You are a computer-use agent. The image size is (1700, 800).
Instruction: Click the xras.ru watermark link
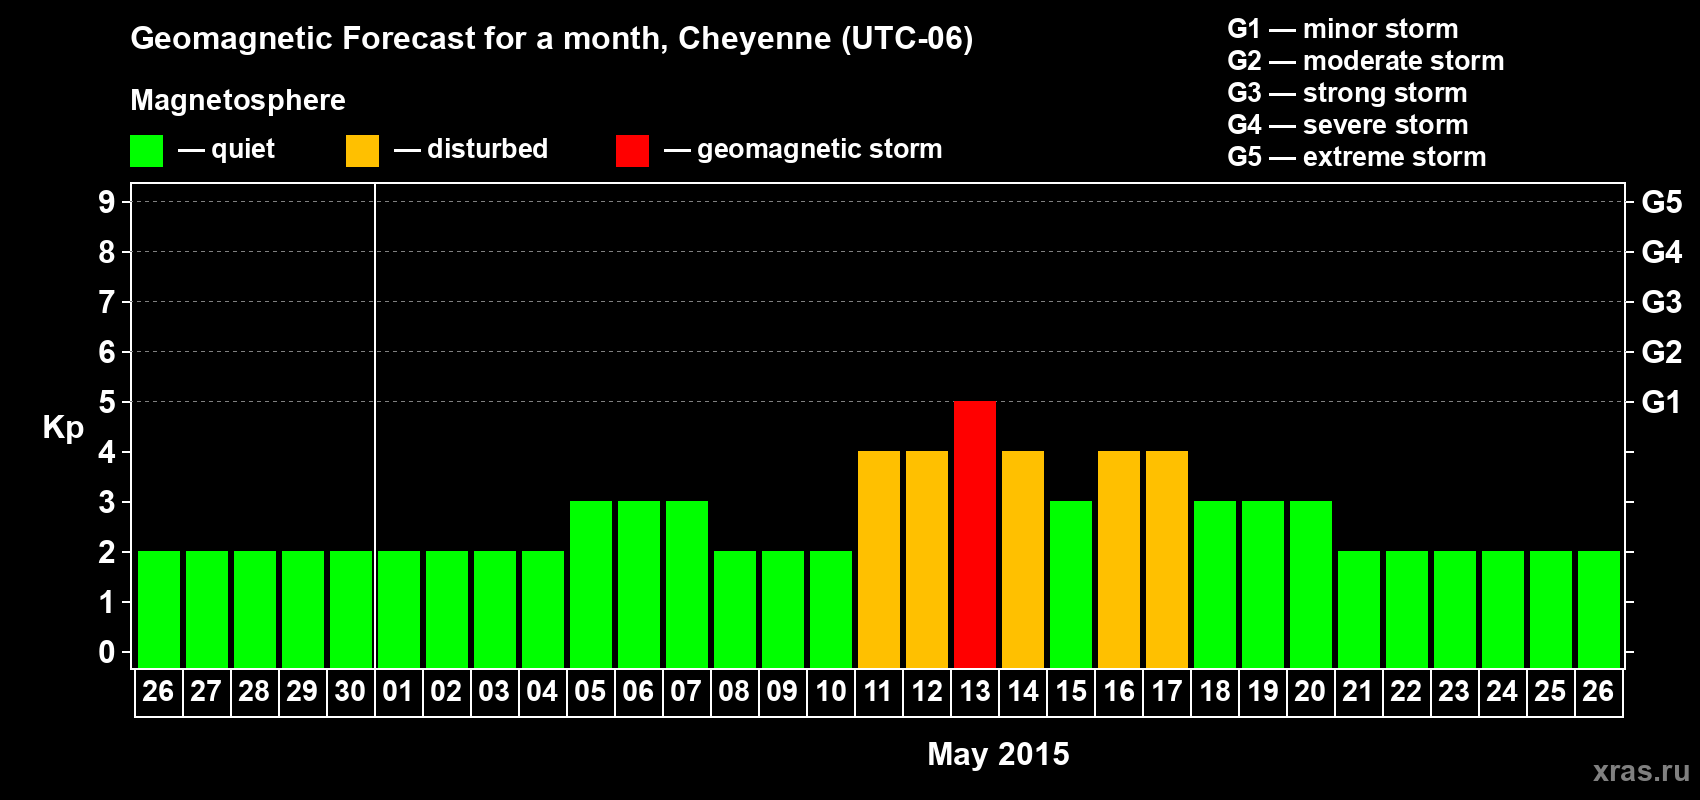click(1641, 771)
